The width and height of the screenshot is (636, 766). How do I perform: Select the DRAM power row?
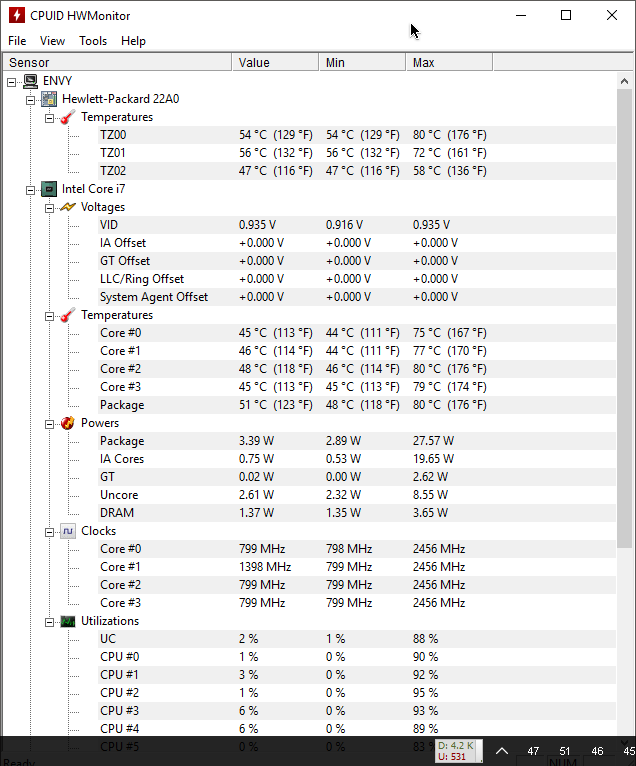pyautogui.click(x=357, y=513)
